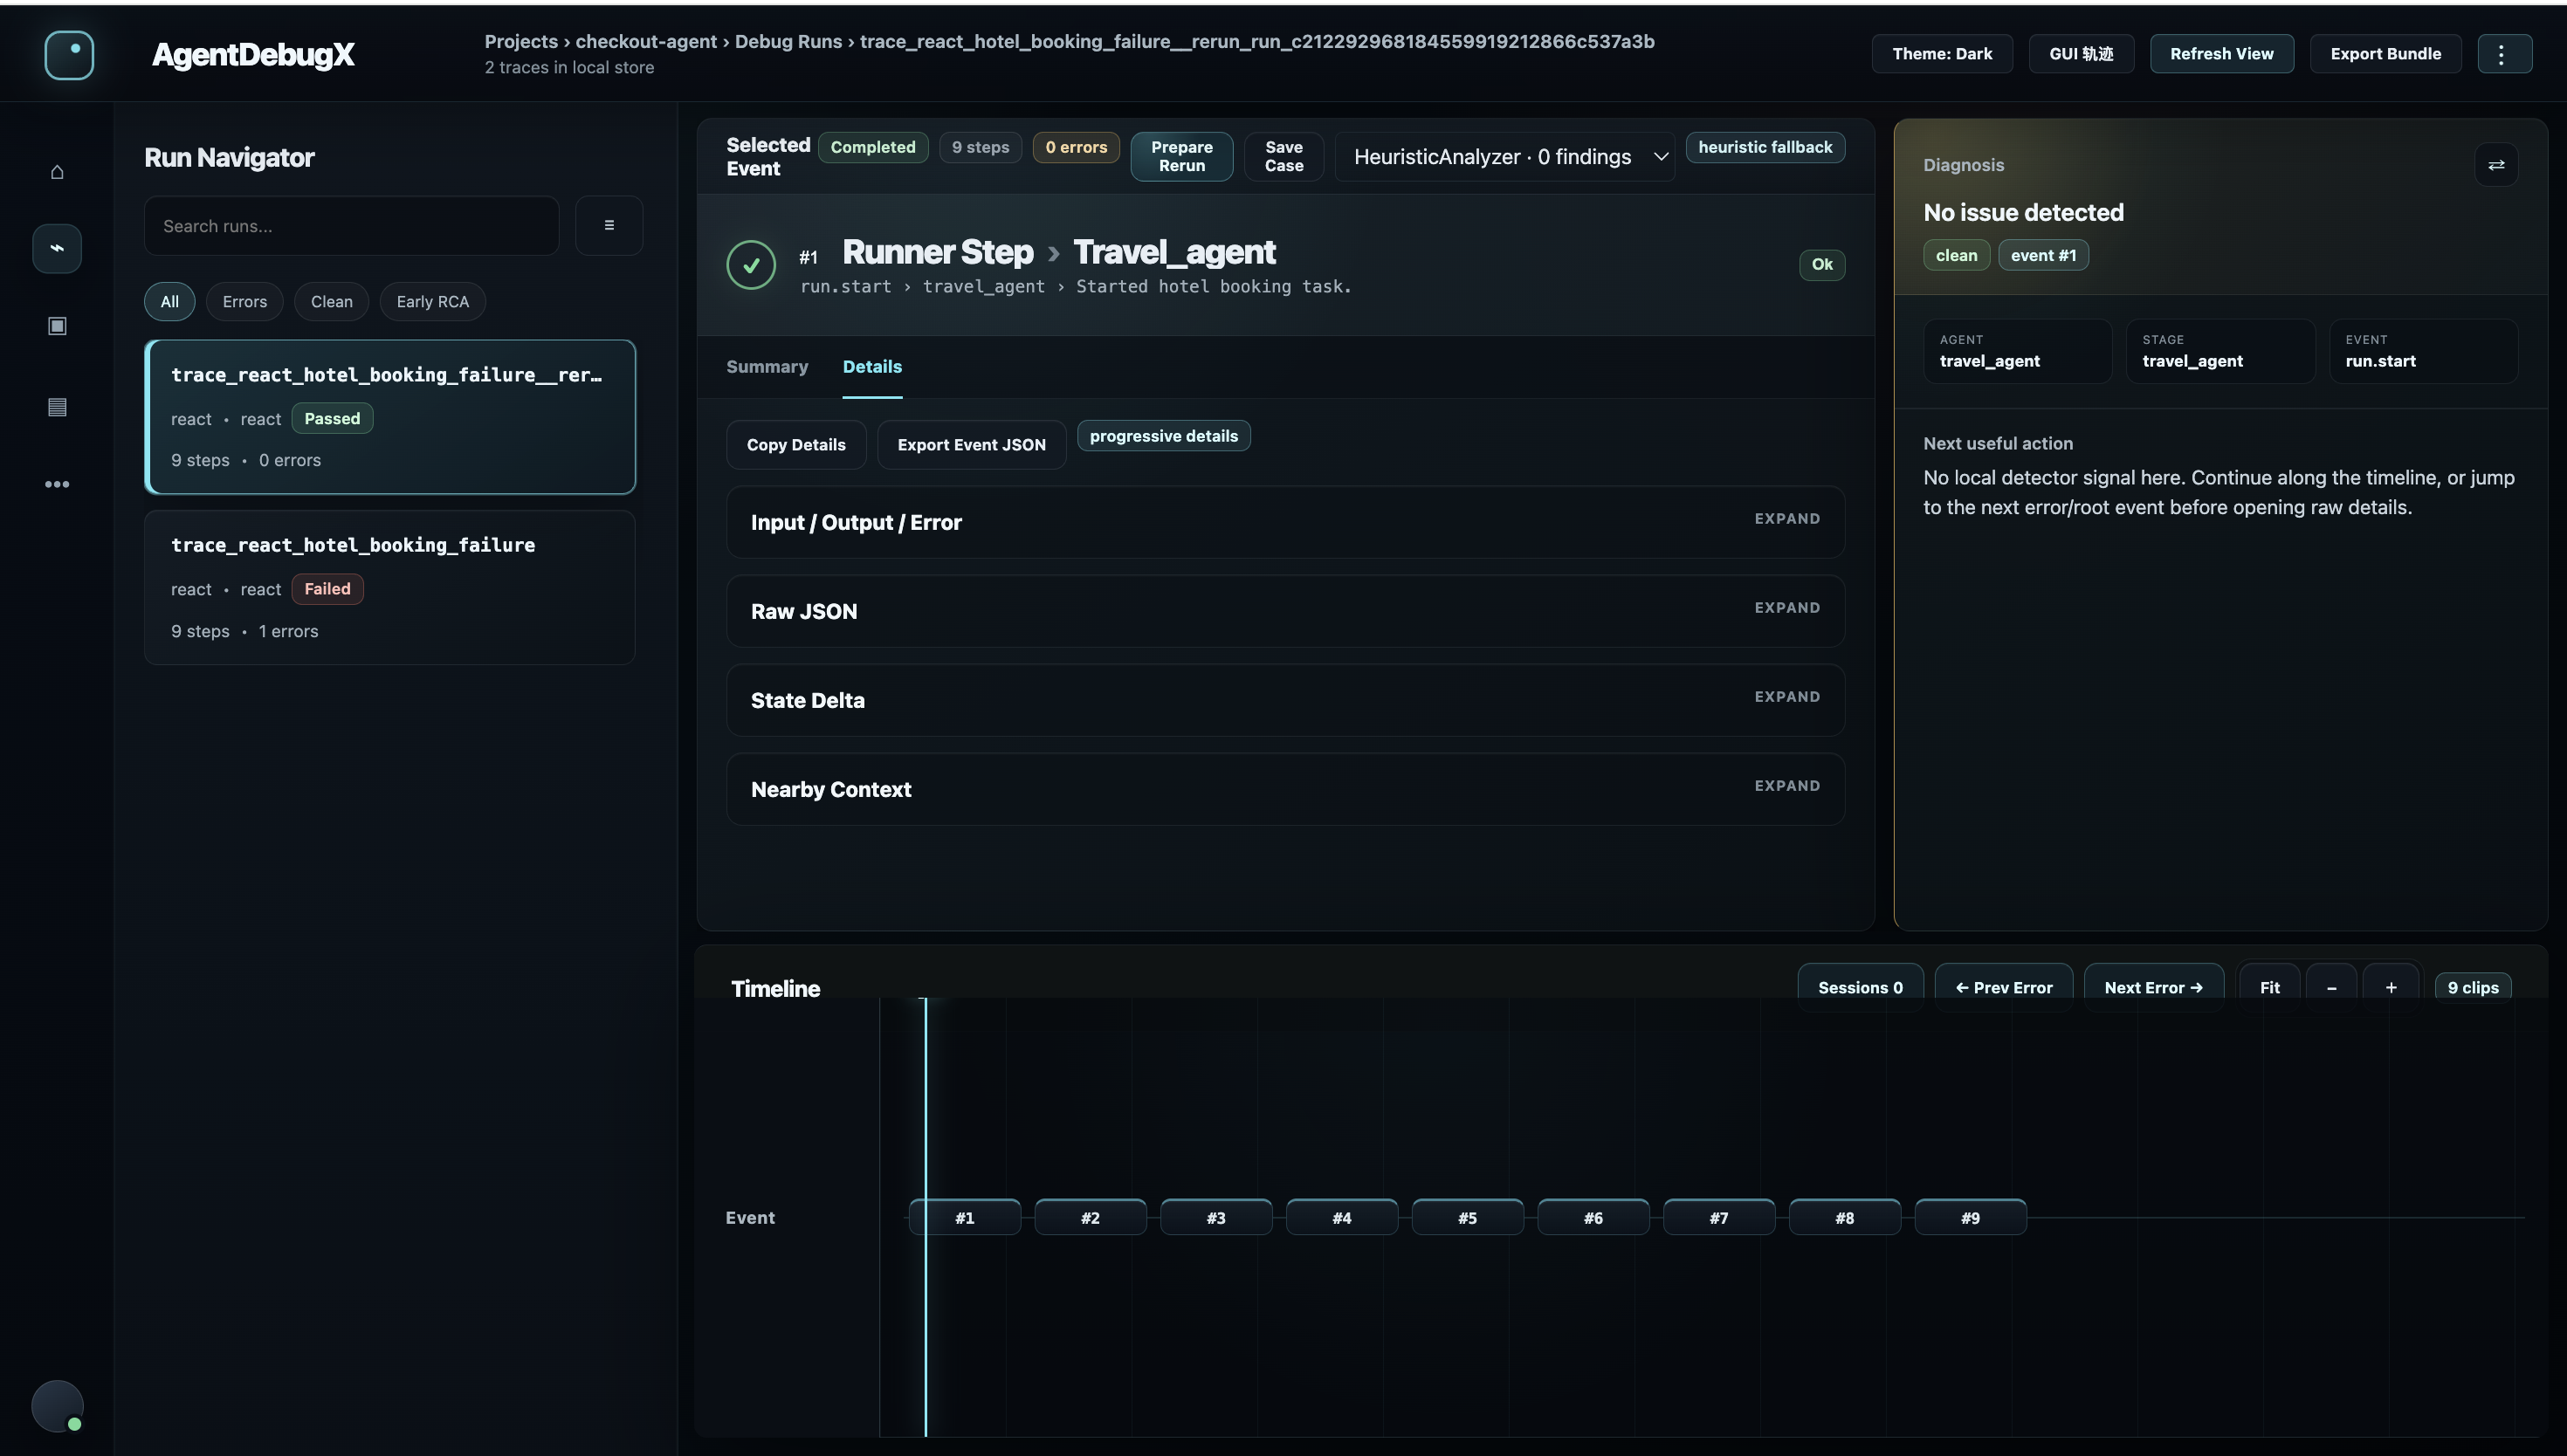Click the progressive details badge
Image resolution: width=2567 pixels, height=1456 pixels.
coord(1163,436)
